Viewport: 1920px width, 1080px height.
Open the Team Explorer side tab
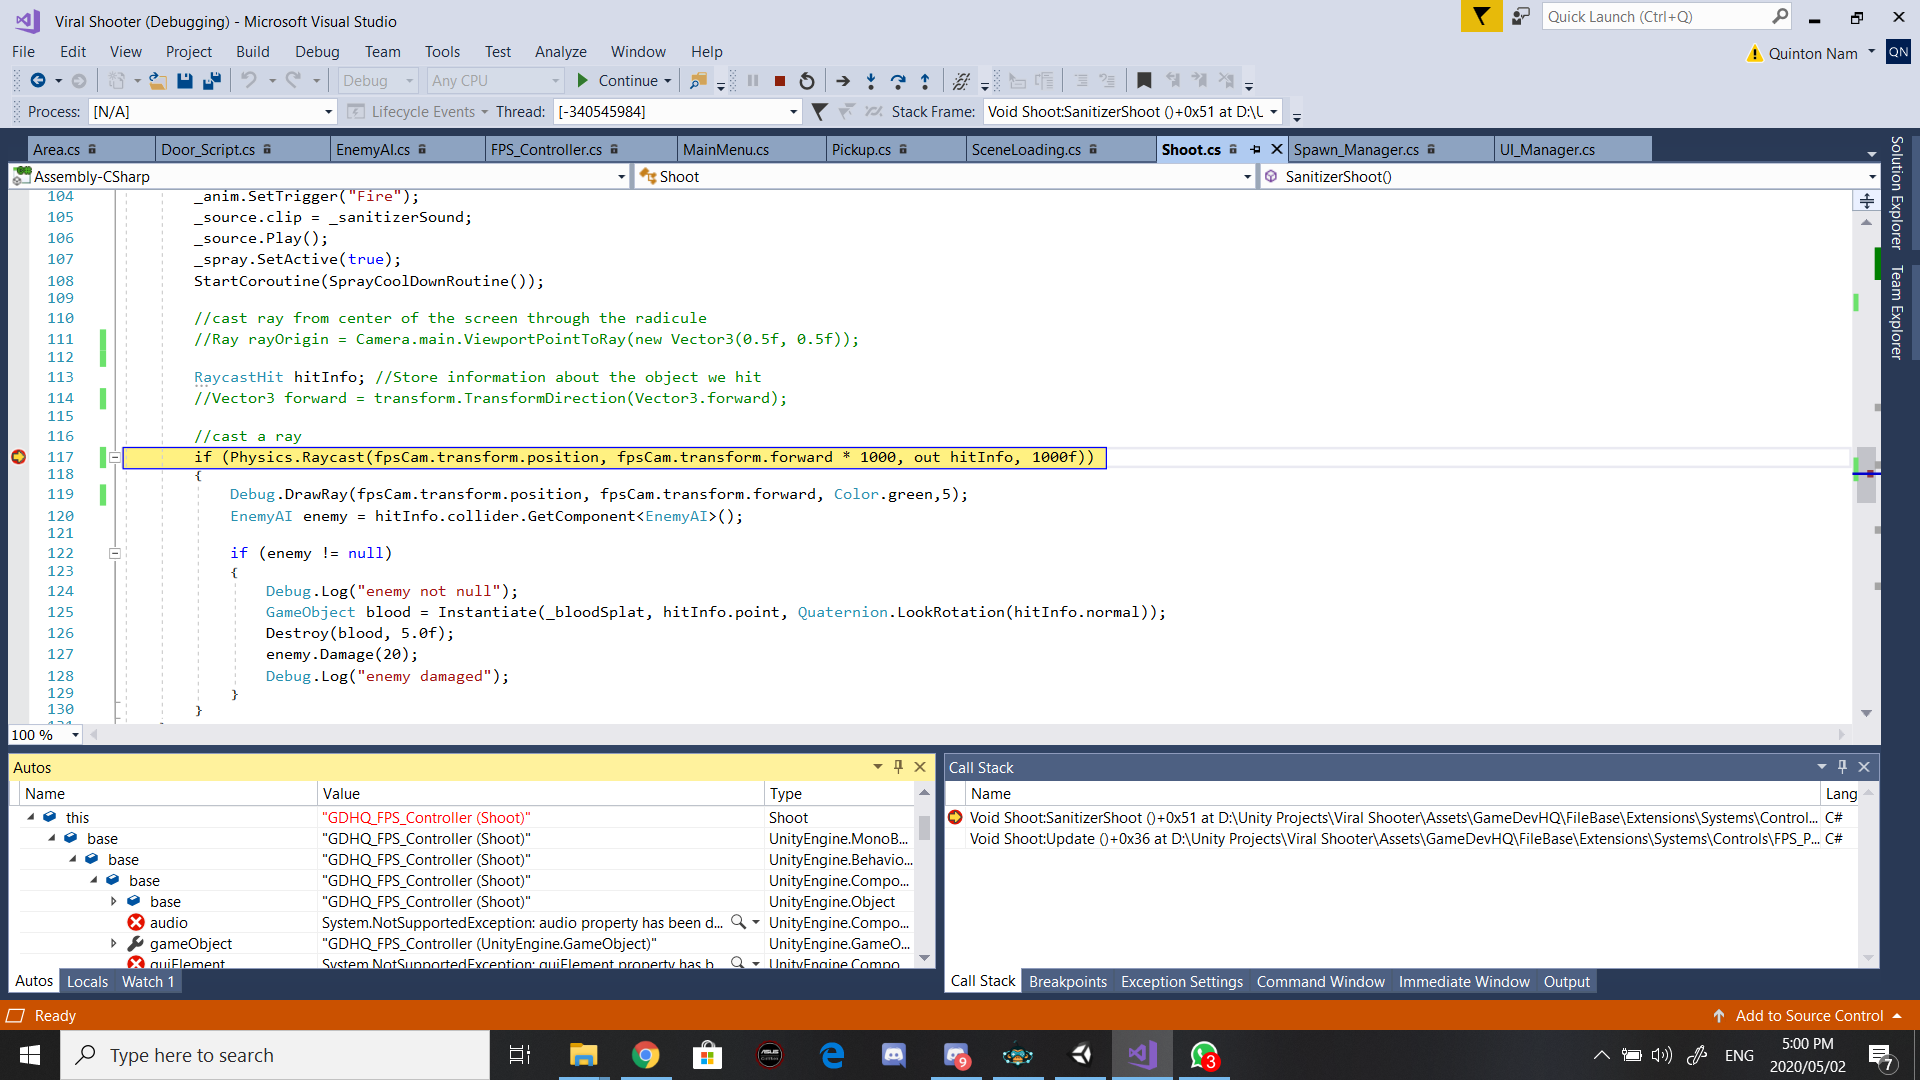pos(1896,312)
